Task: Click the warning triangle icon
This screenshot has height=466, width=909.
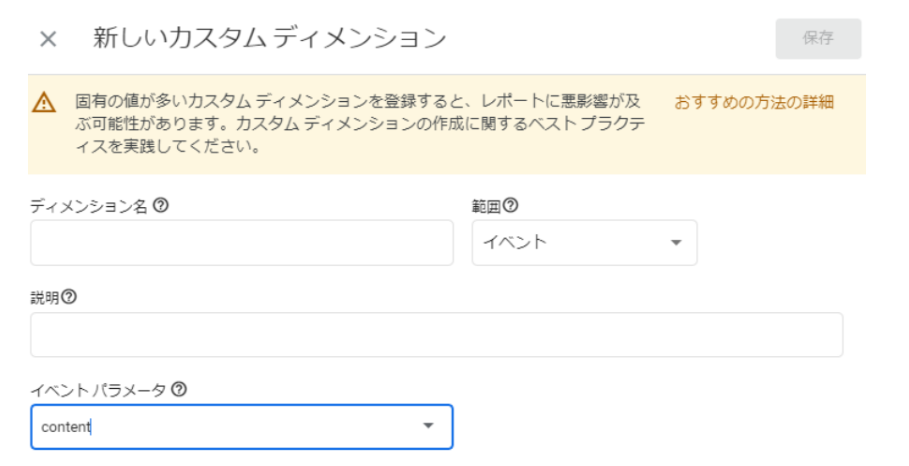Action: [x=44, y=102]
